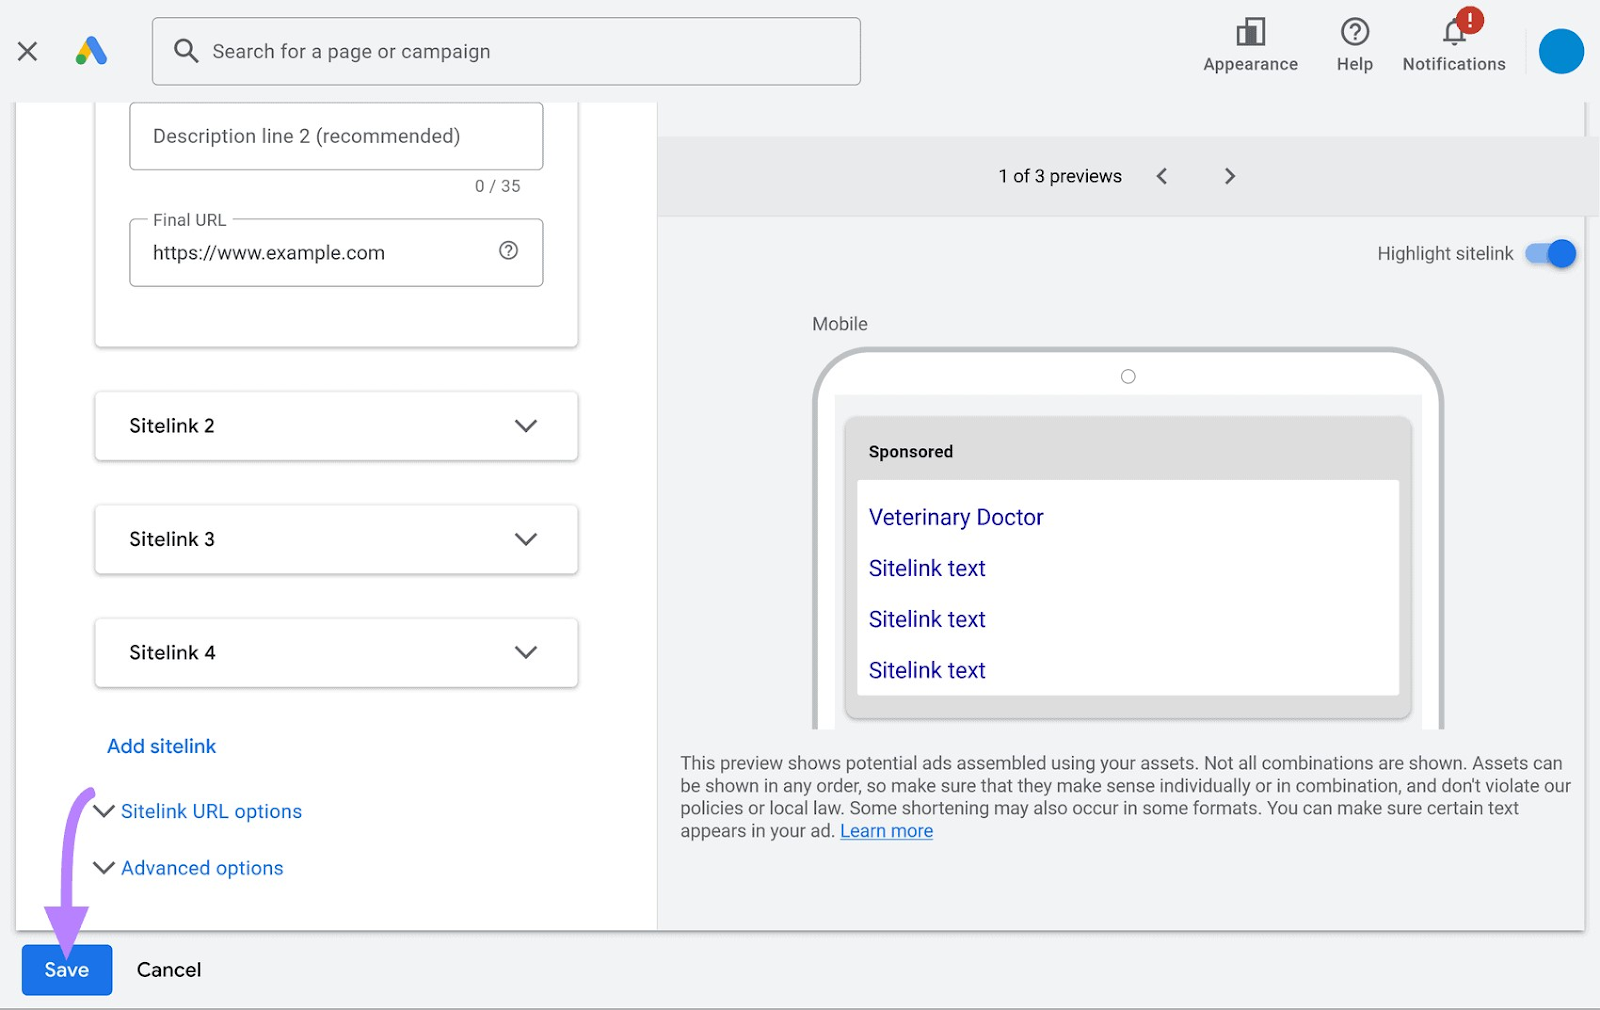Expand Sitelink URL options
This screenshot has width=1600, height=1010.
pos(210,811)
